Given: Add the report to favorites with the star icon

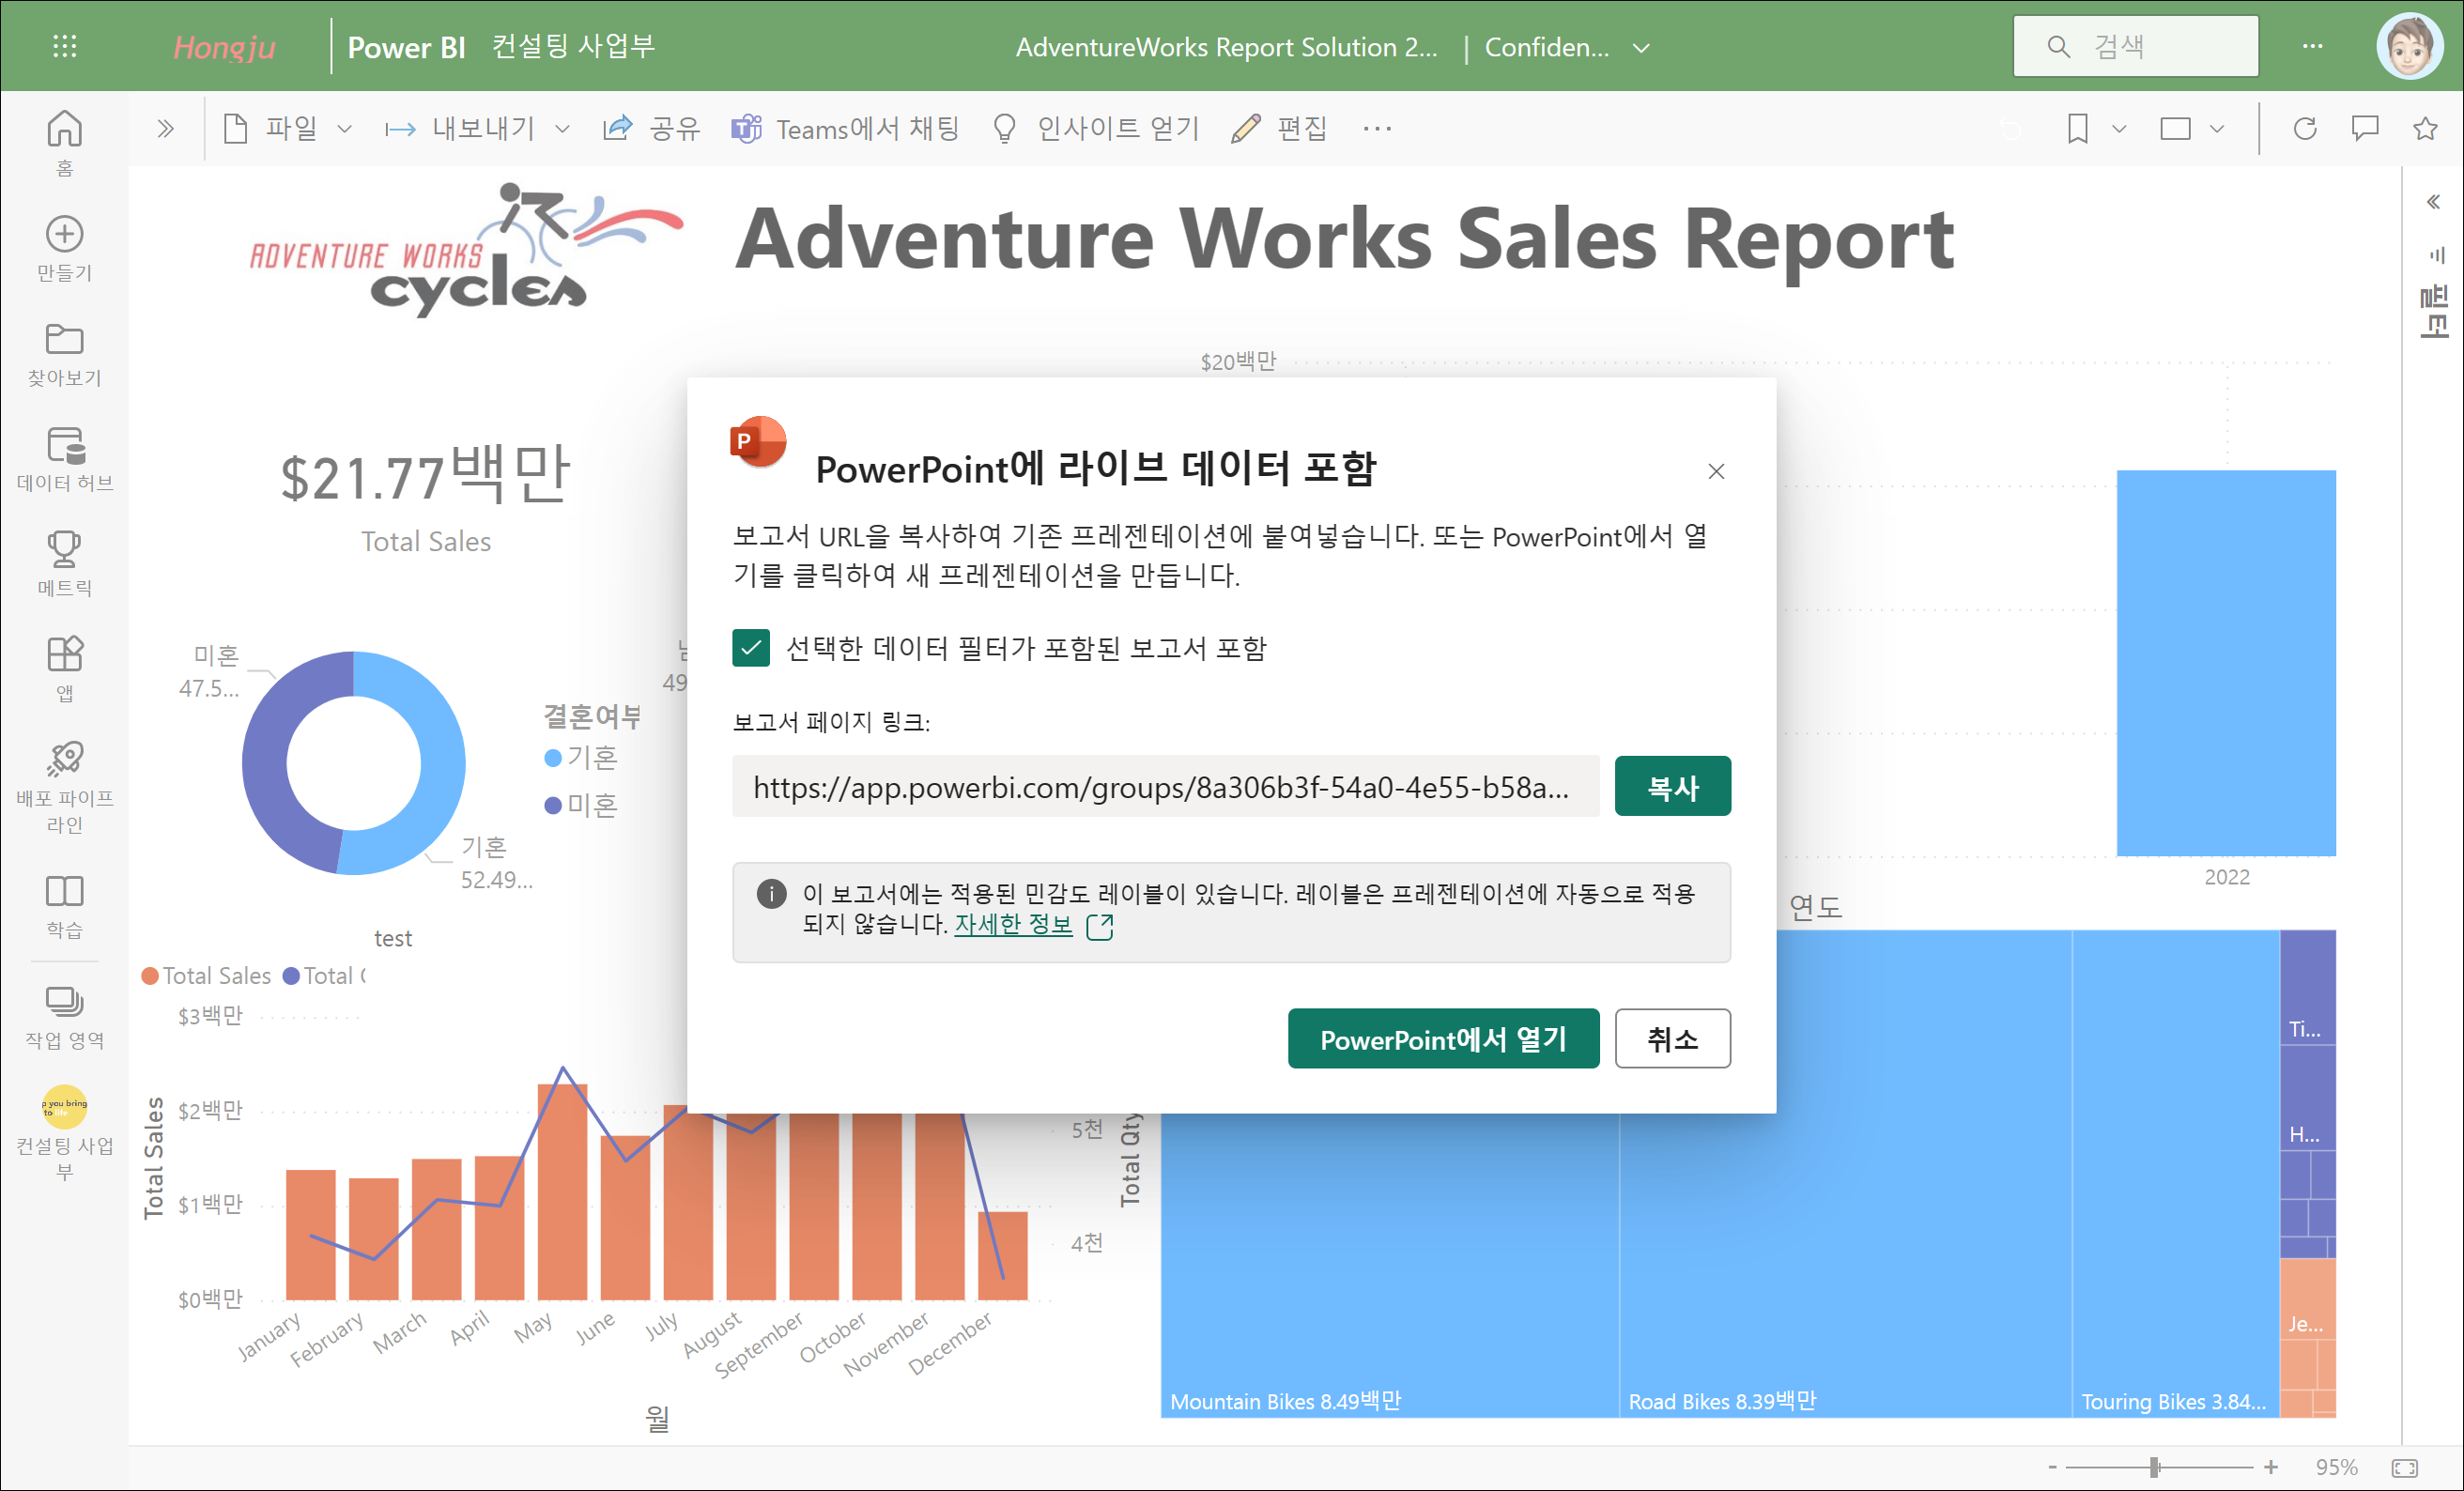Looking at the screenshot, I should (x=2425, y=128).
